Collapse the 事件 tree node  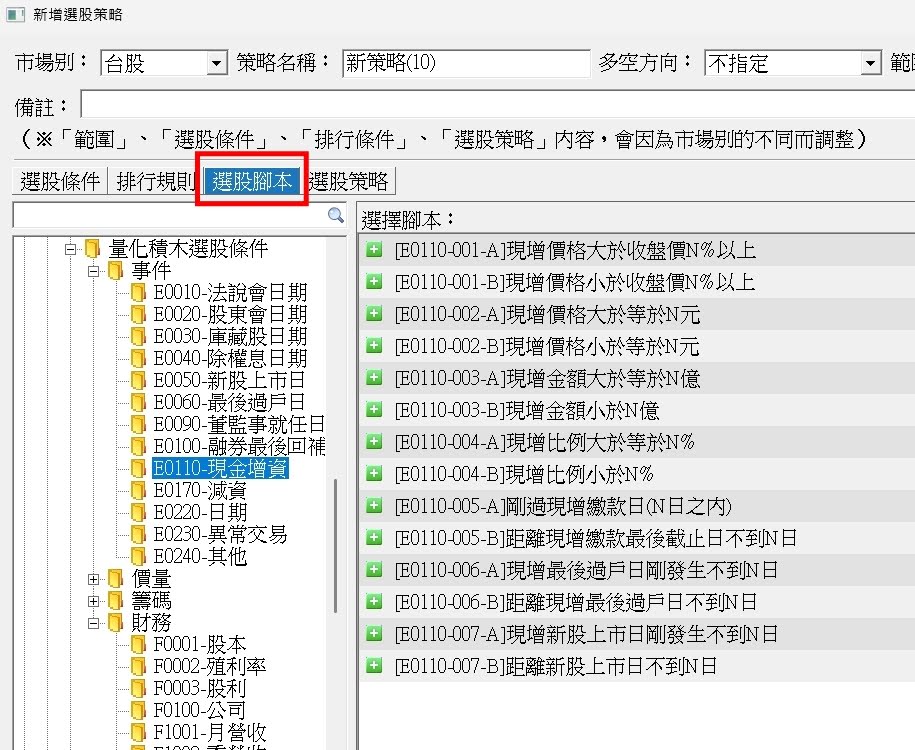point(94,271)
